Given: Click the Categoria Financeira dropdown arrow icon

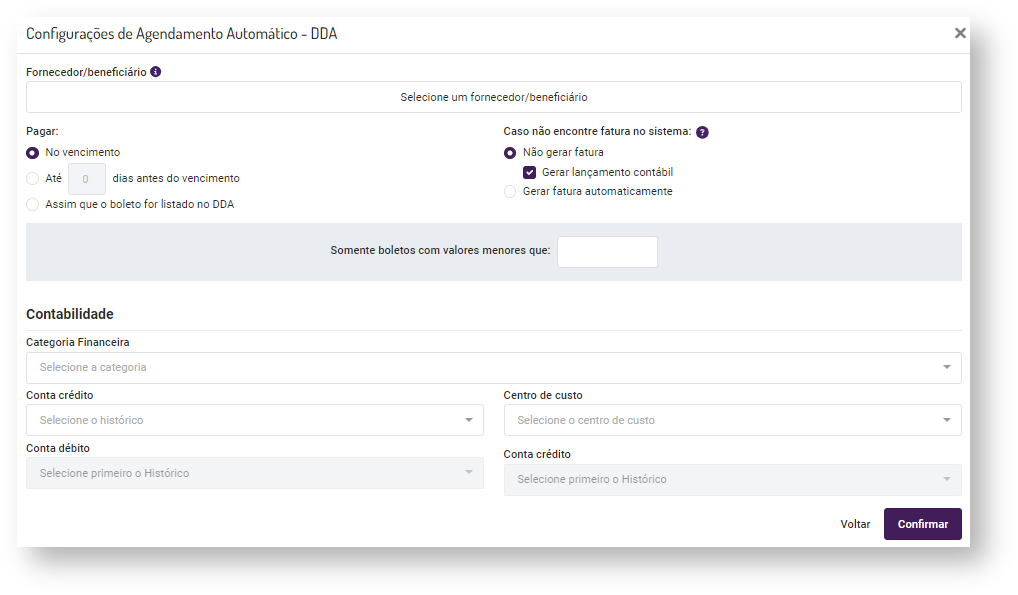Looking at the screenshot, I should tap(946, 368).
